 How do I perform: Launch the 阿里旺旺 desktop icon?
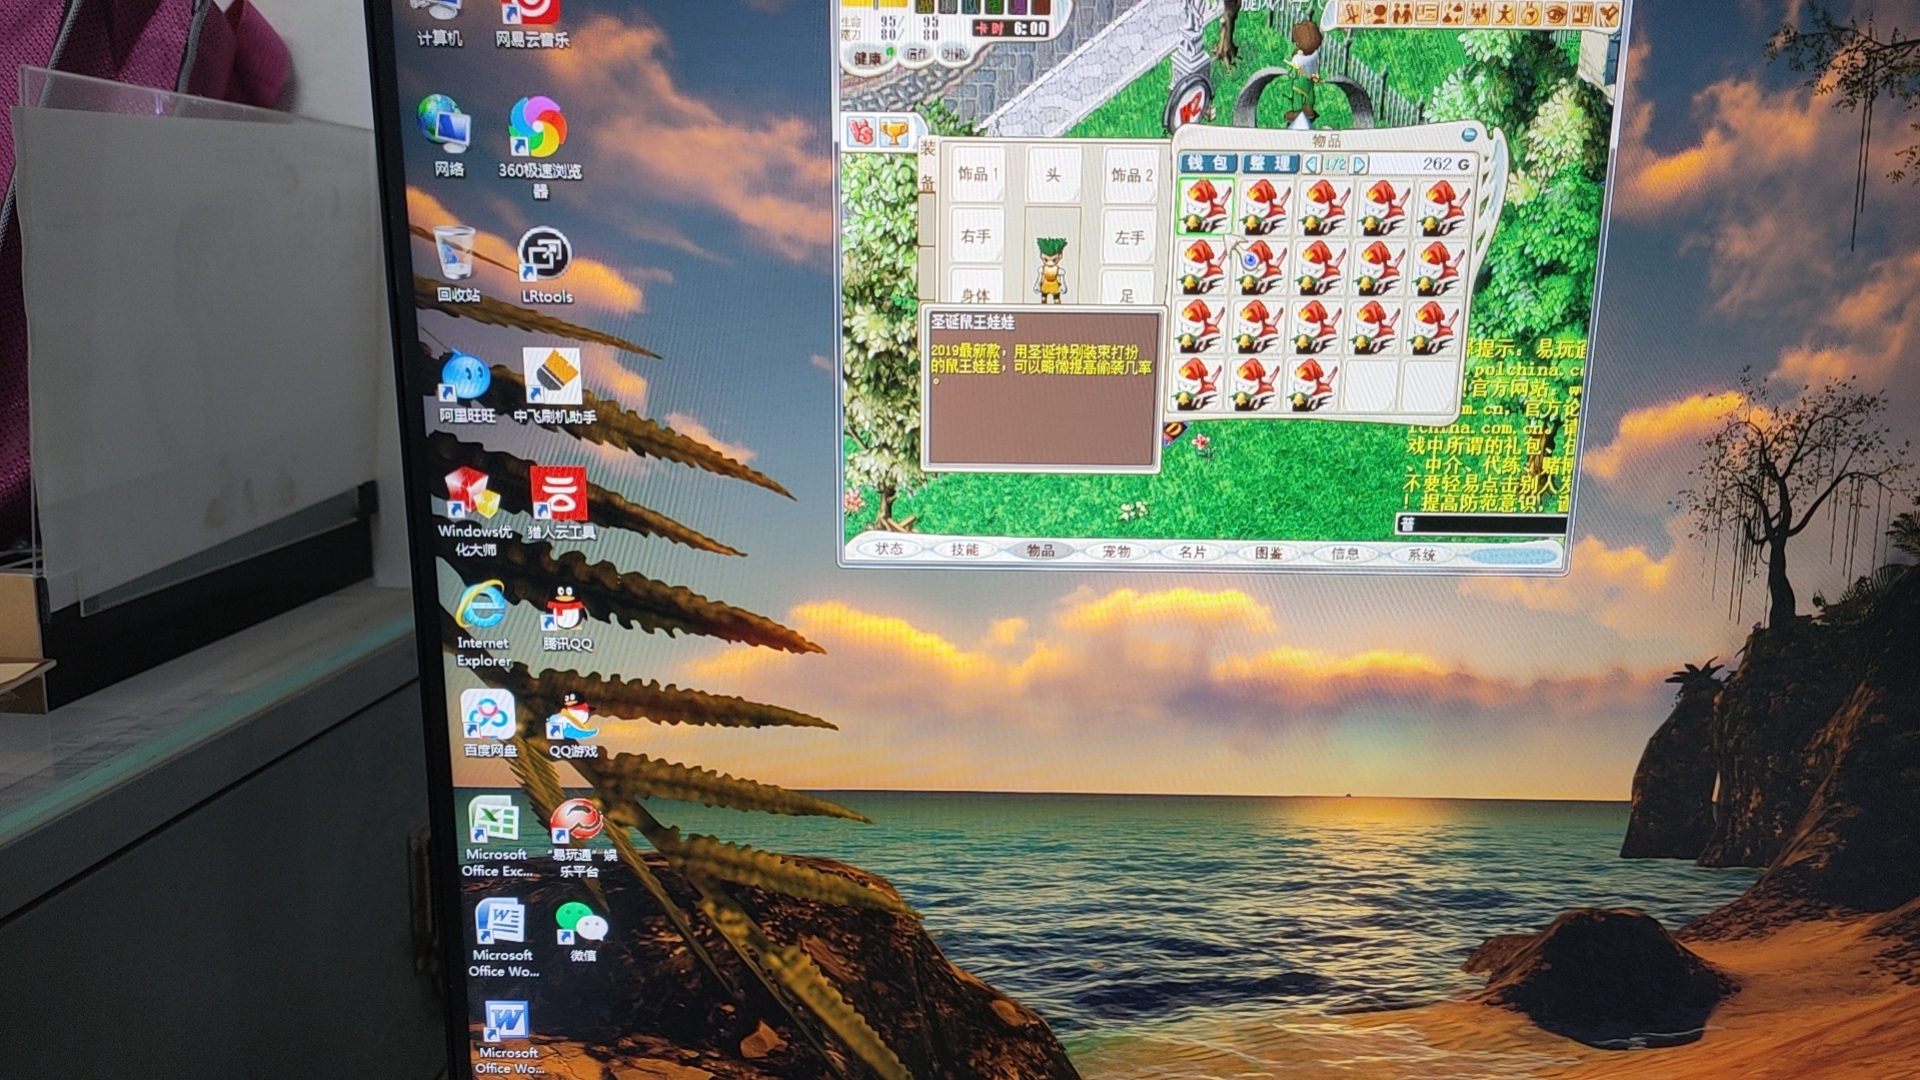(466, 386)
